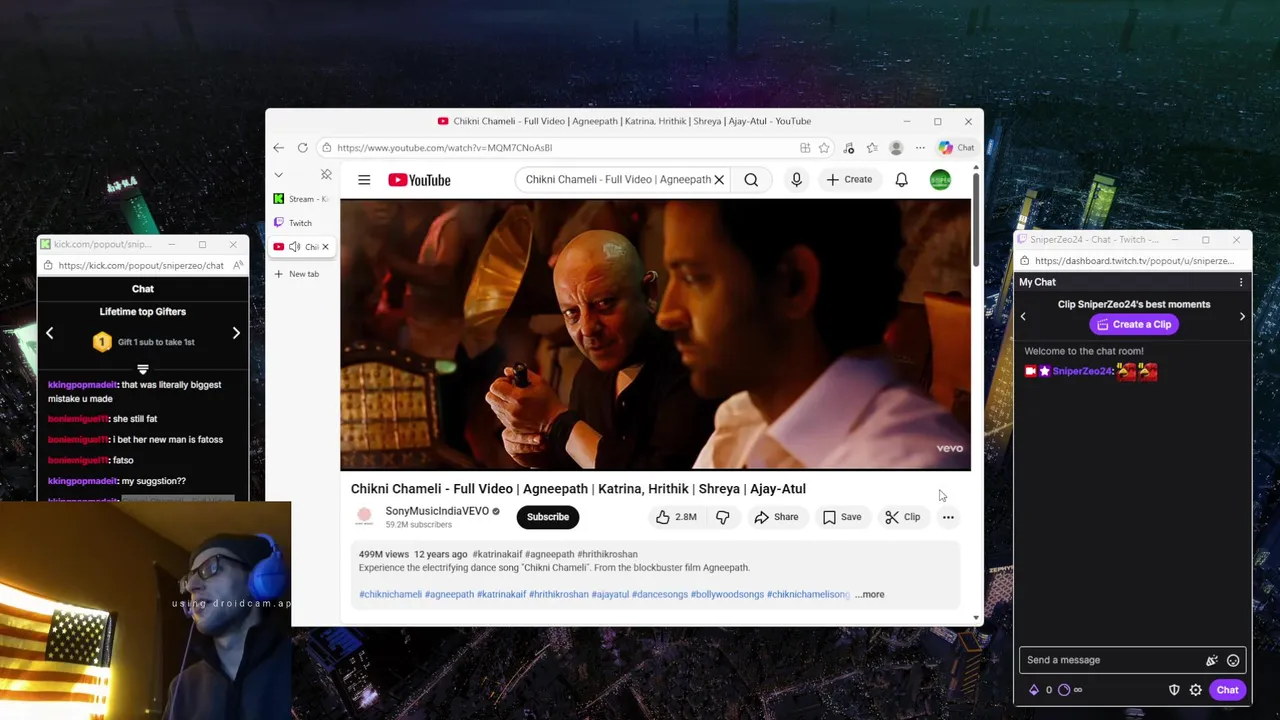This screenshot has width=1280, height=720.
Task: Open the YouTube Create menu
Action: [849, 180]
